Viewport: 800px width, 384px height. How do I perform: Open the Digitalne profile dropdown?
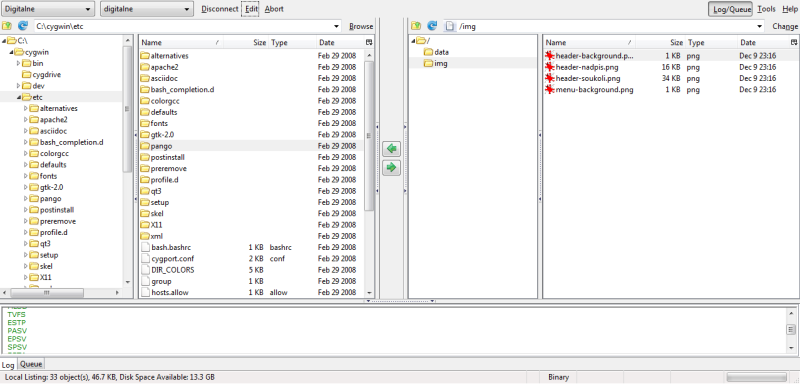(47, 9)
